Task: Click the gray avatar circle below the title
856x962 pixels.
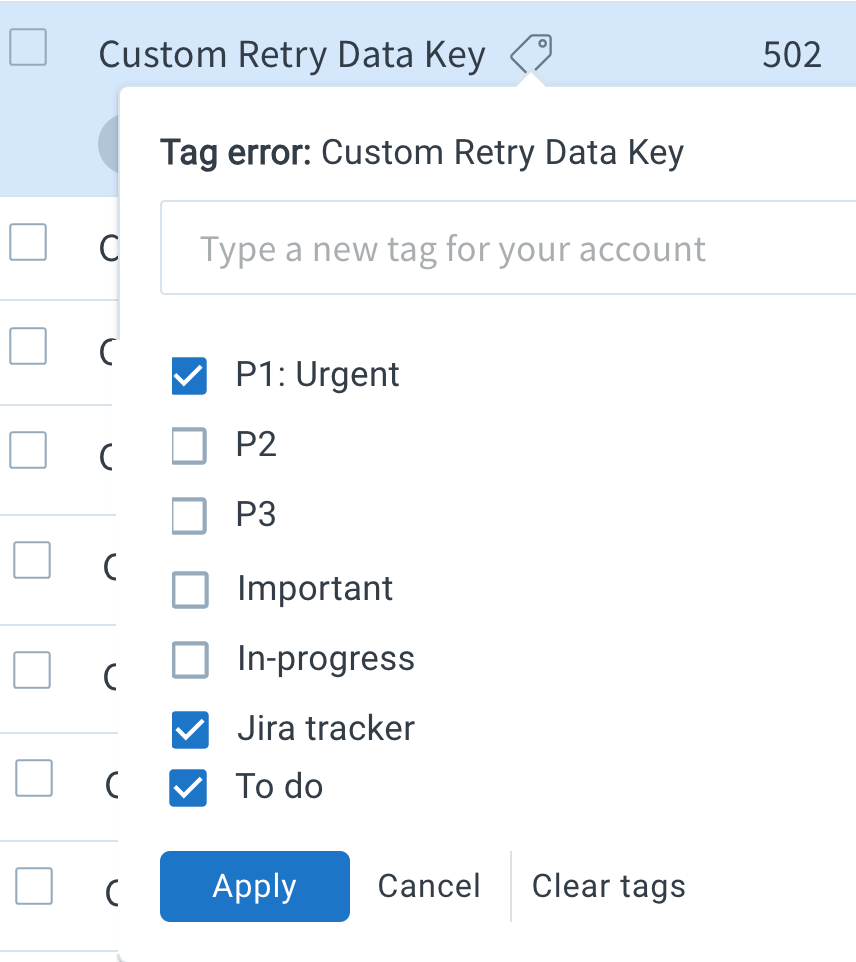Action: (x=110, y=143)
